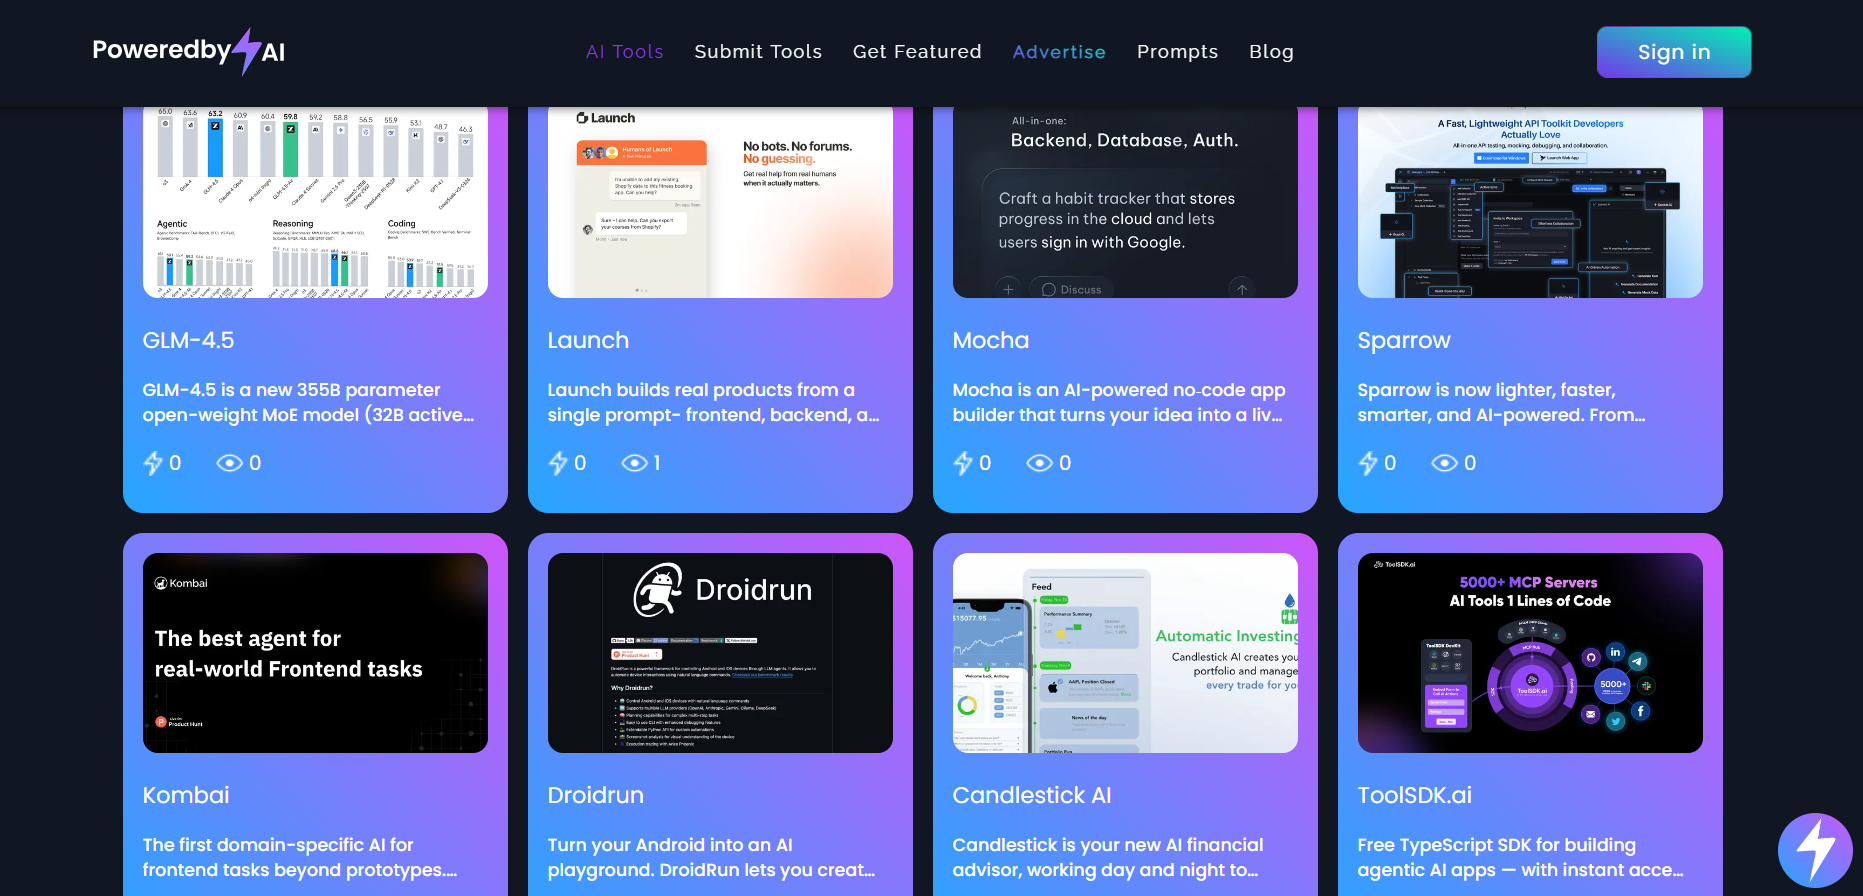Click the views eye icon on Launch

point(635,463)
